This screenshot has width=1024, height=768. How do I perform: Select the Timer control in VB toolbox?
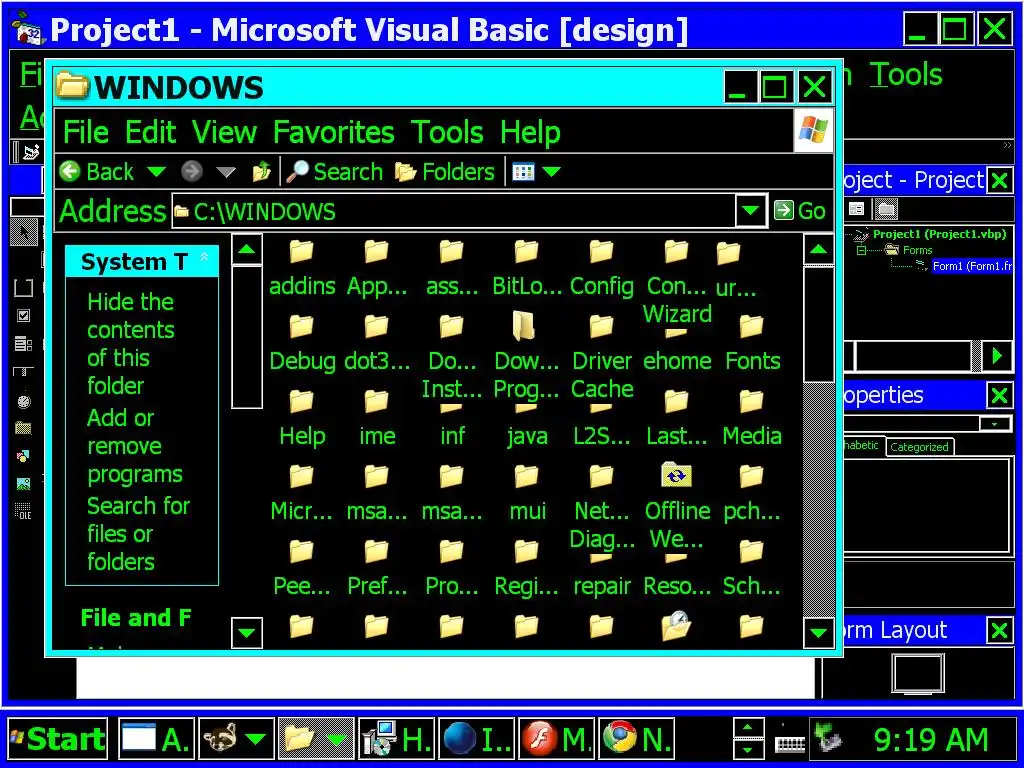pos(24,401)
